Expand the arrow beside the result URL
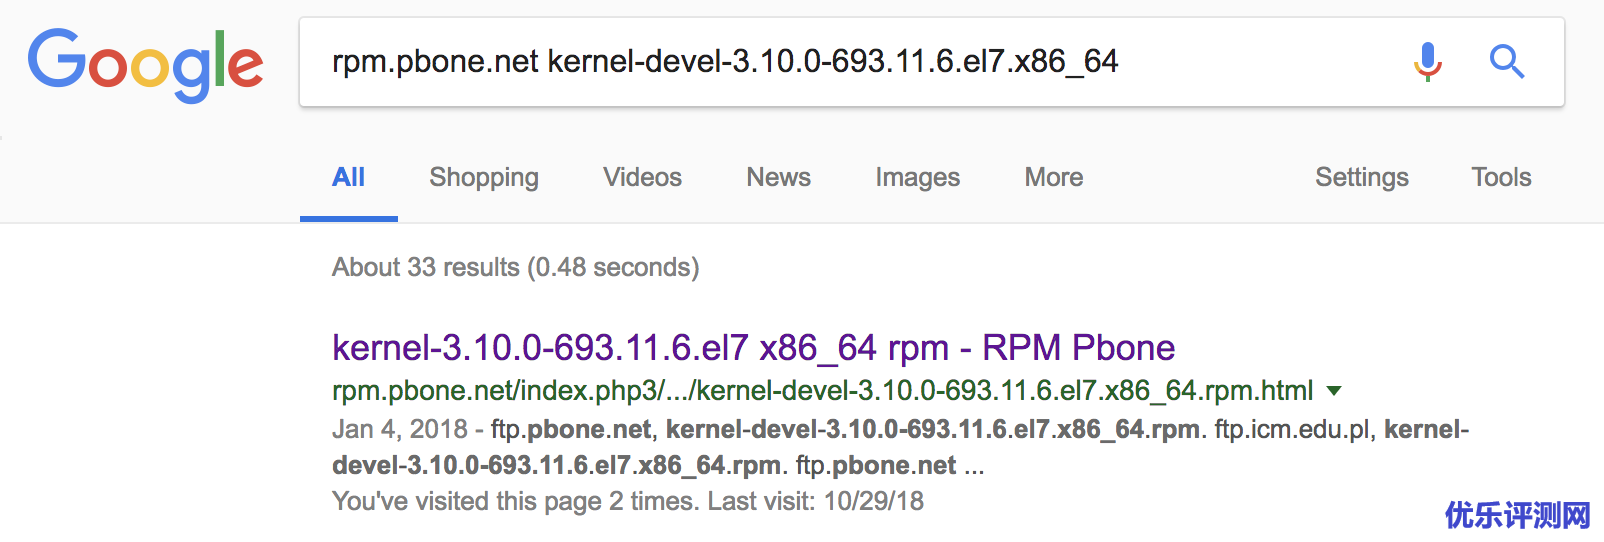The width and height of the screenshot is (1604, 542). click(1334, 391)
